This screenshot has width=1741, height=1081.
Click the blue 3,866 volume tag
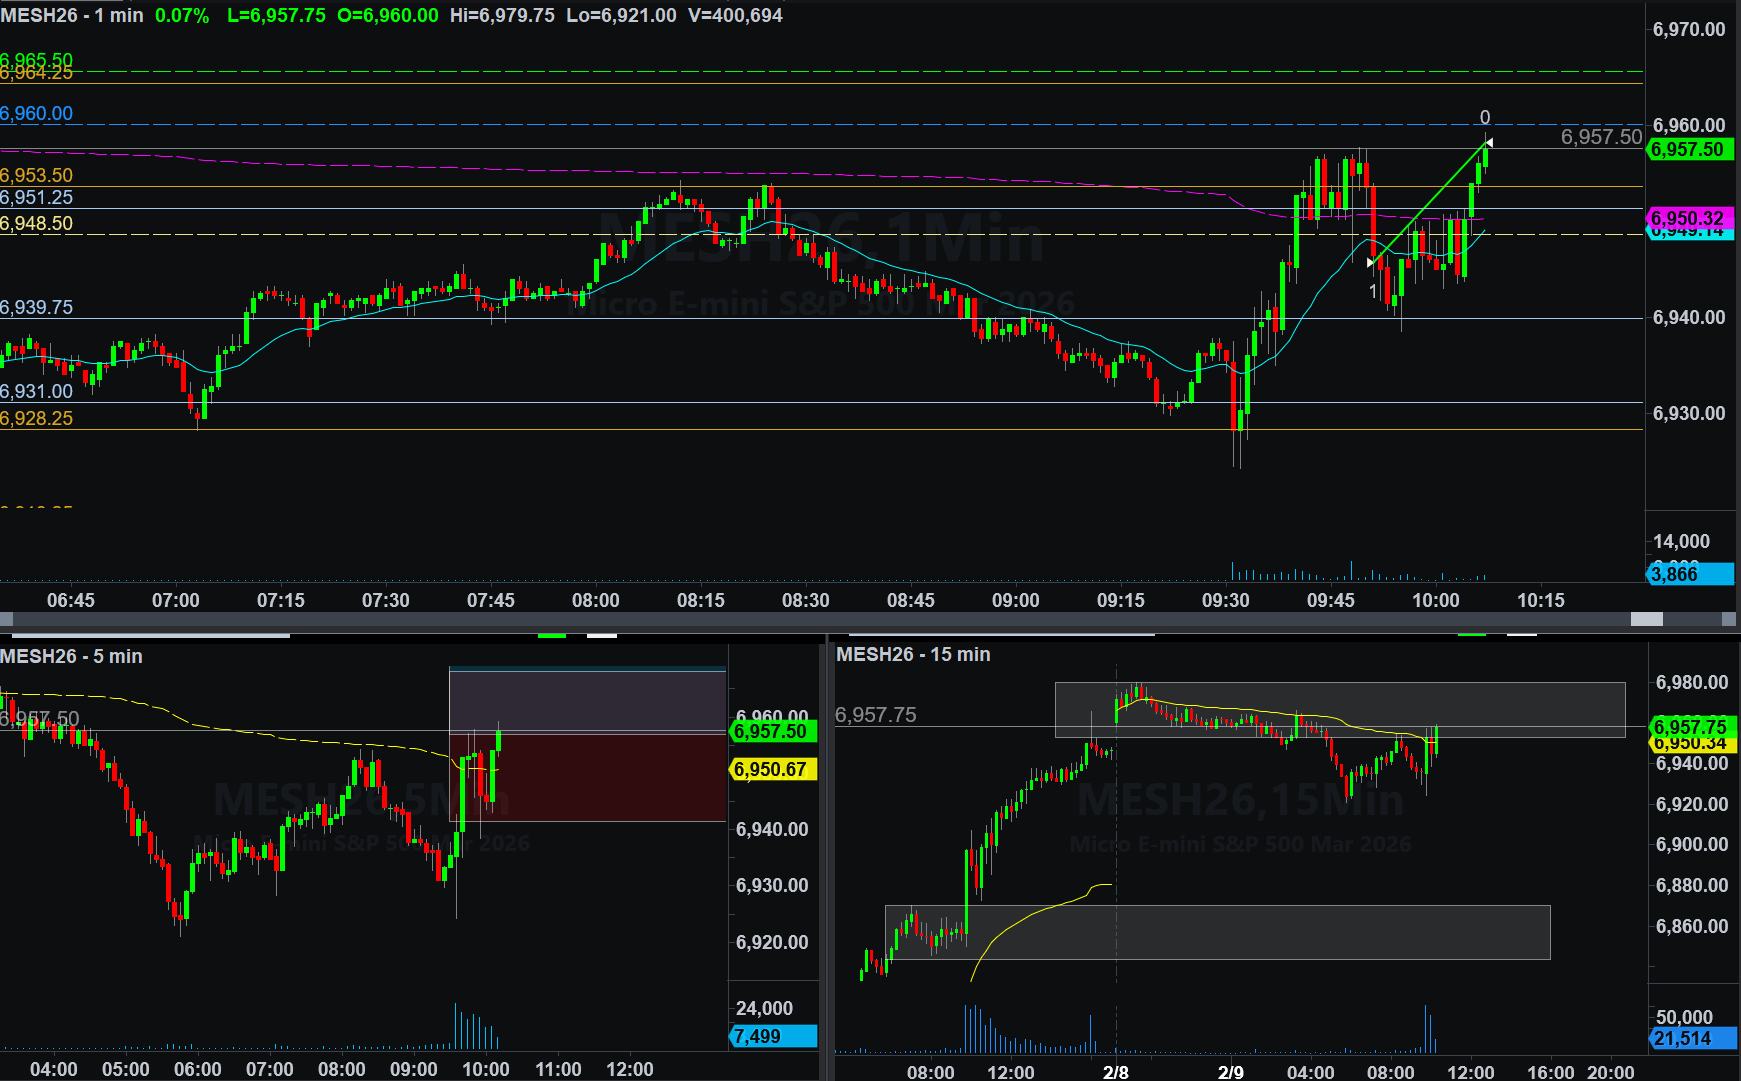point(1689,574)
